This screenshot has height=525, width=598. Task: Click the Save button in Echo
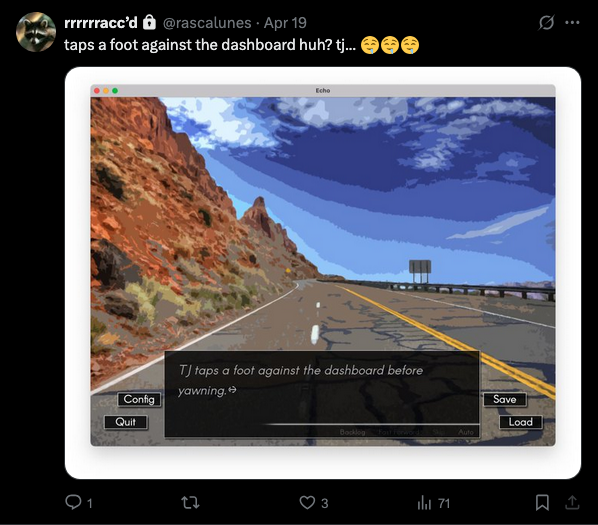click(505, 399)
